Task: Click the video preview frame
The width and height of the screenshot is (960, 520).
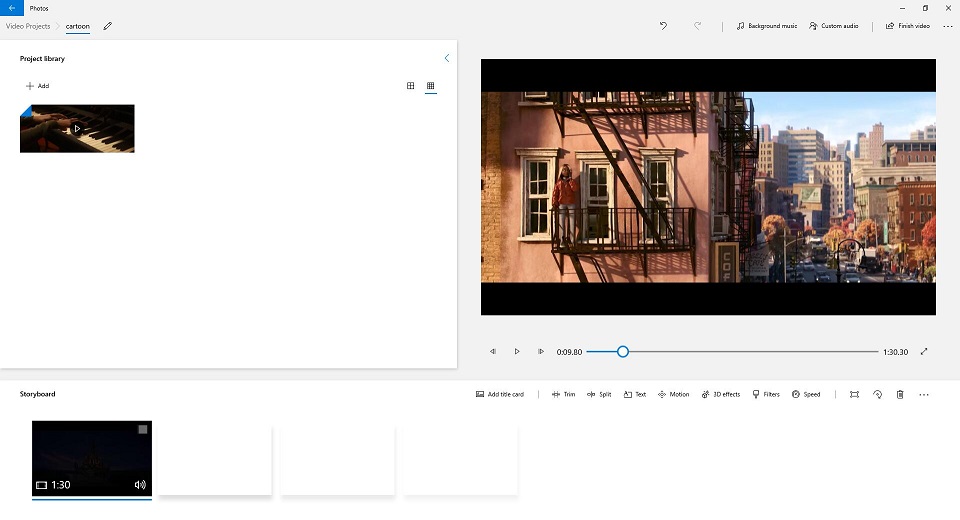Action: point(708,187)
